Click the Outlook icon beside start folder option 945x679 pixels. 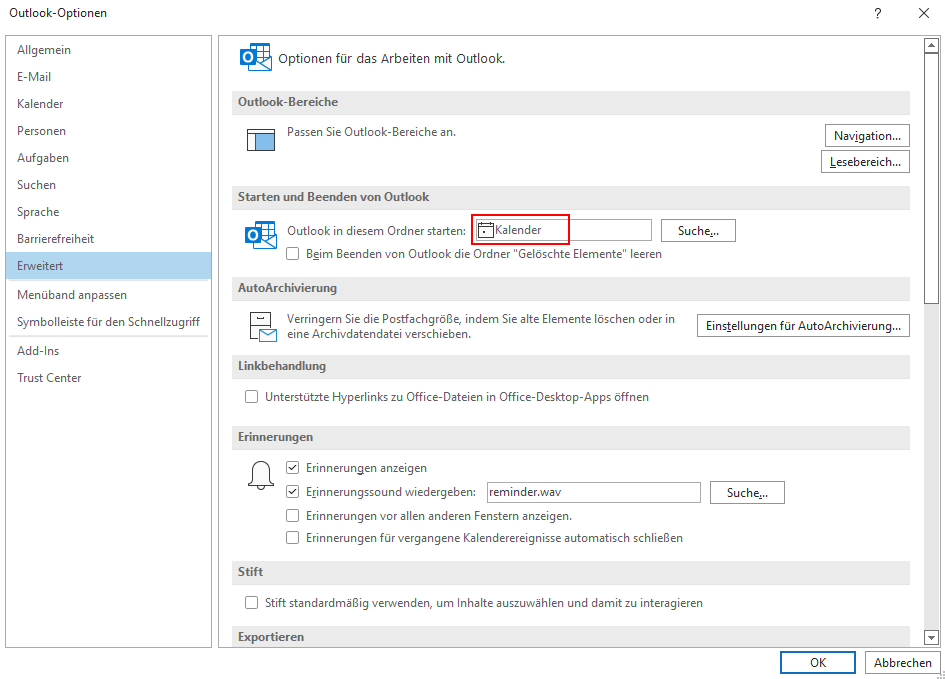(x=260, y=235)
